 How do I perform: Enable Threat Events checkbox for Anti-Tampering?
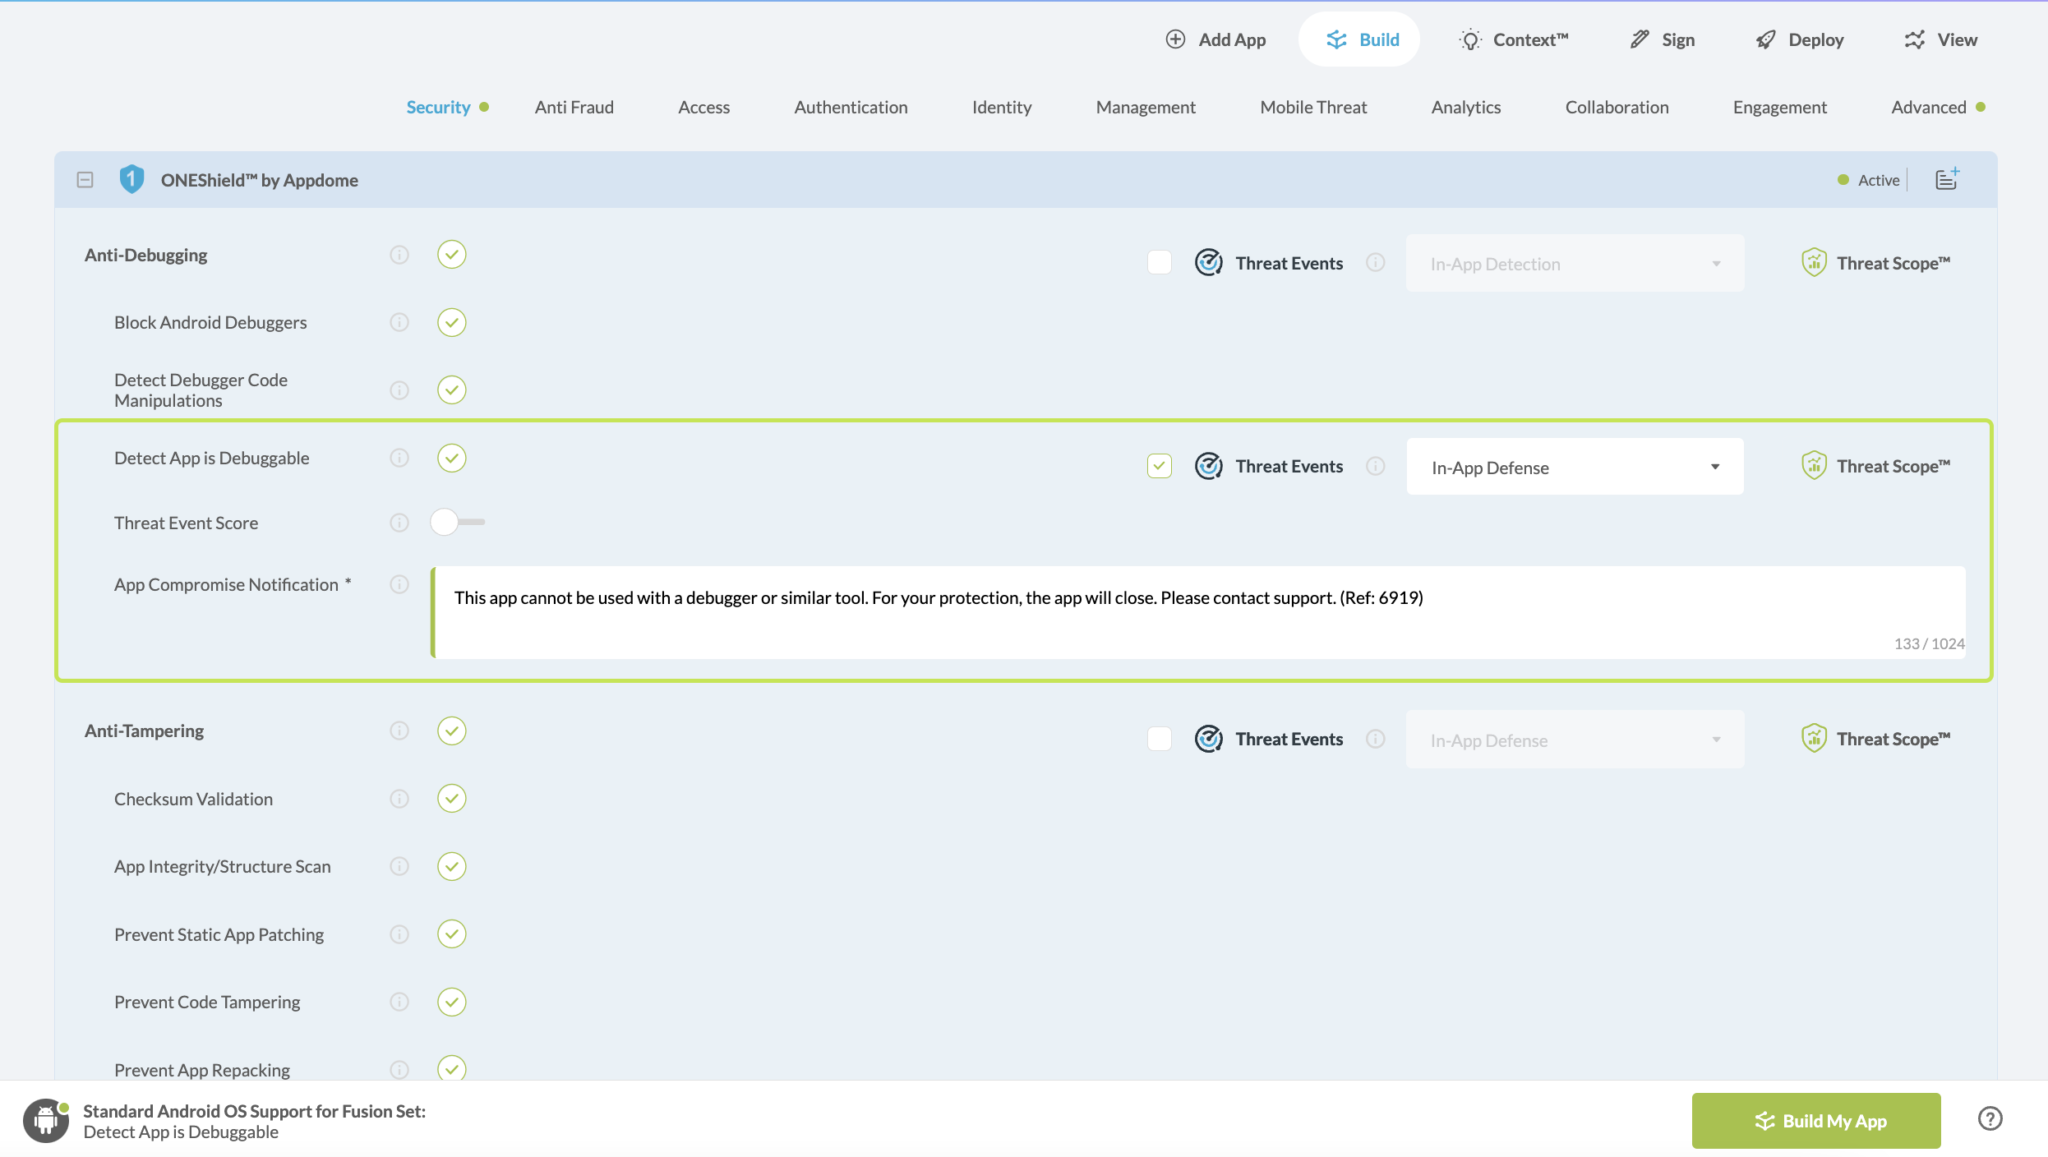[x=1159, y=739]
